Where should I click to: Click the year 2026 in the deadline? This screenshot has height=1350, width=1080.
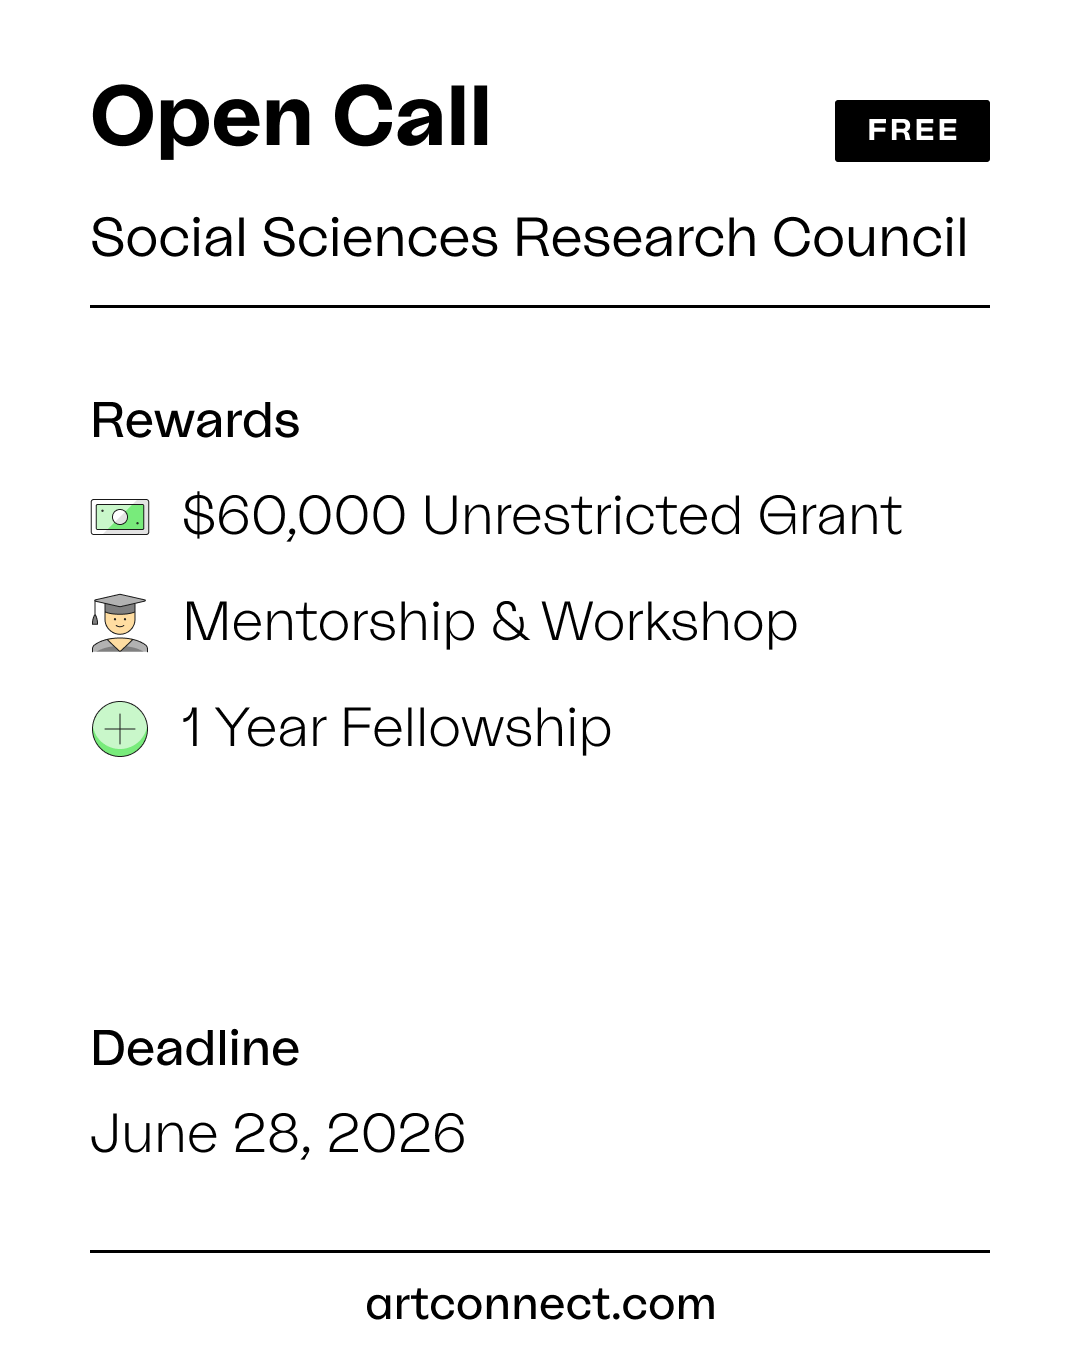(x=396, y=1134)
